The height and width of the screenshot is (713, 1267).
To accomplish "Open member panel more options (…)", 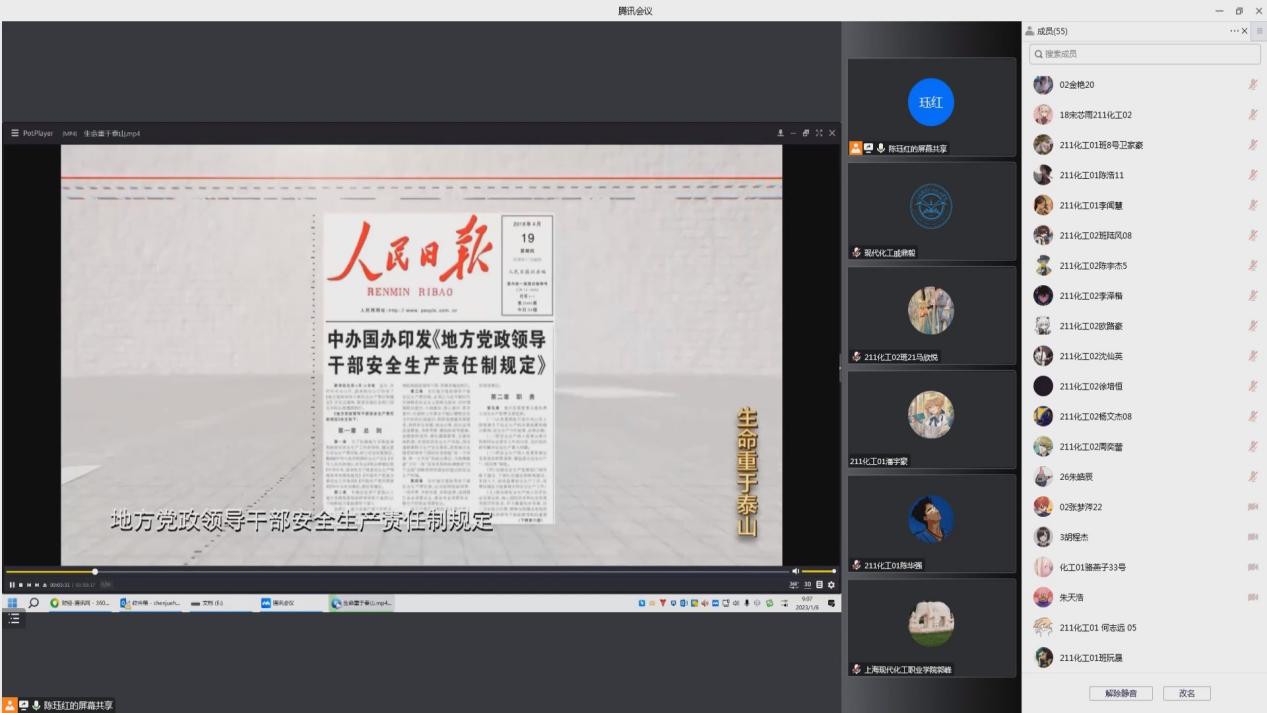I will tap(1235, 31).
